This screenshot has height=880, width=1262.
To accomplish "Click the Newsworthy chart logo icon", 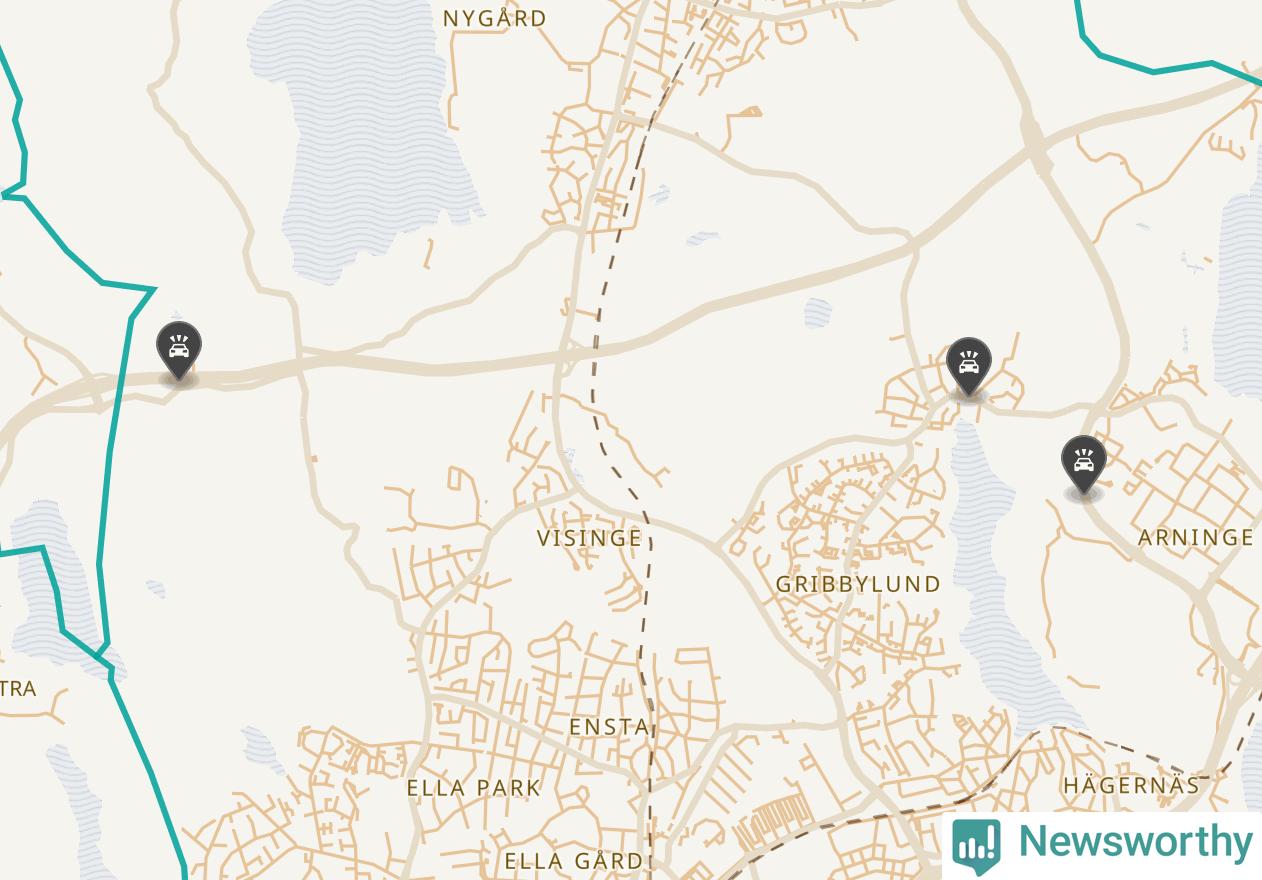I will (977, 846).
